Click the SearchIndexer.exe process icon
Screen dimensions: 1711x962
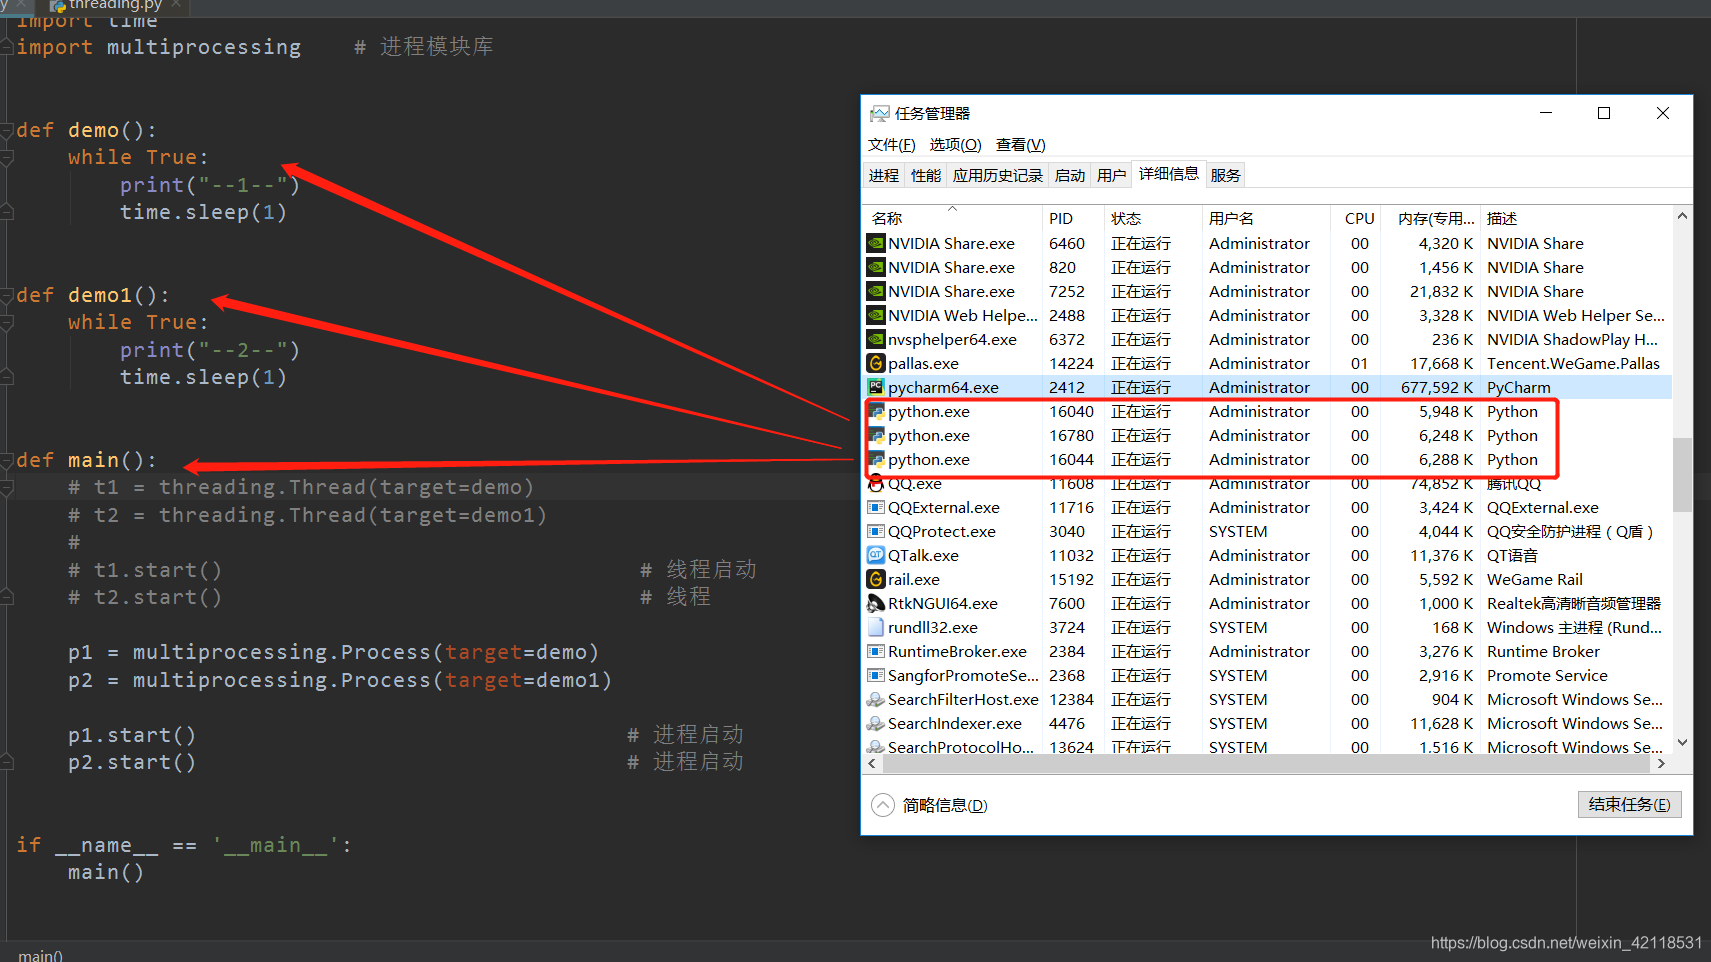[876, 723]
